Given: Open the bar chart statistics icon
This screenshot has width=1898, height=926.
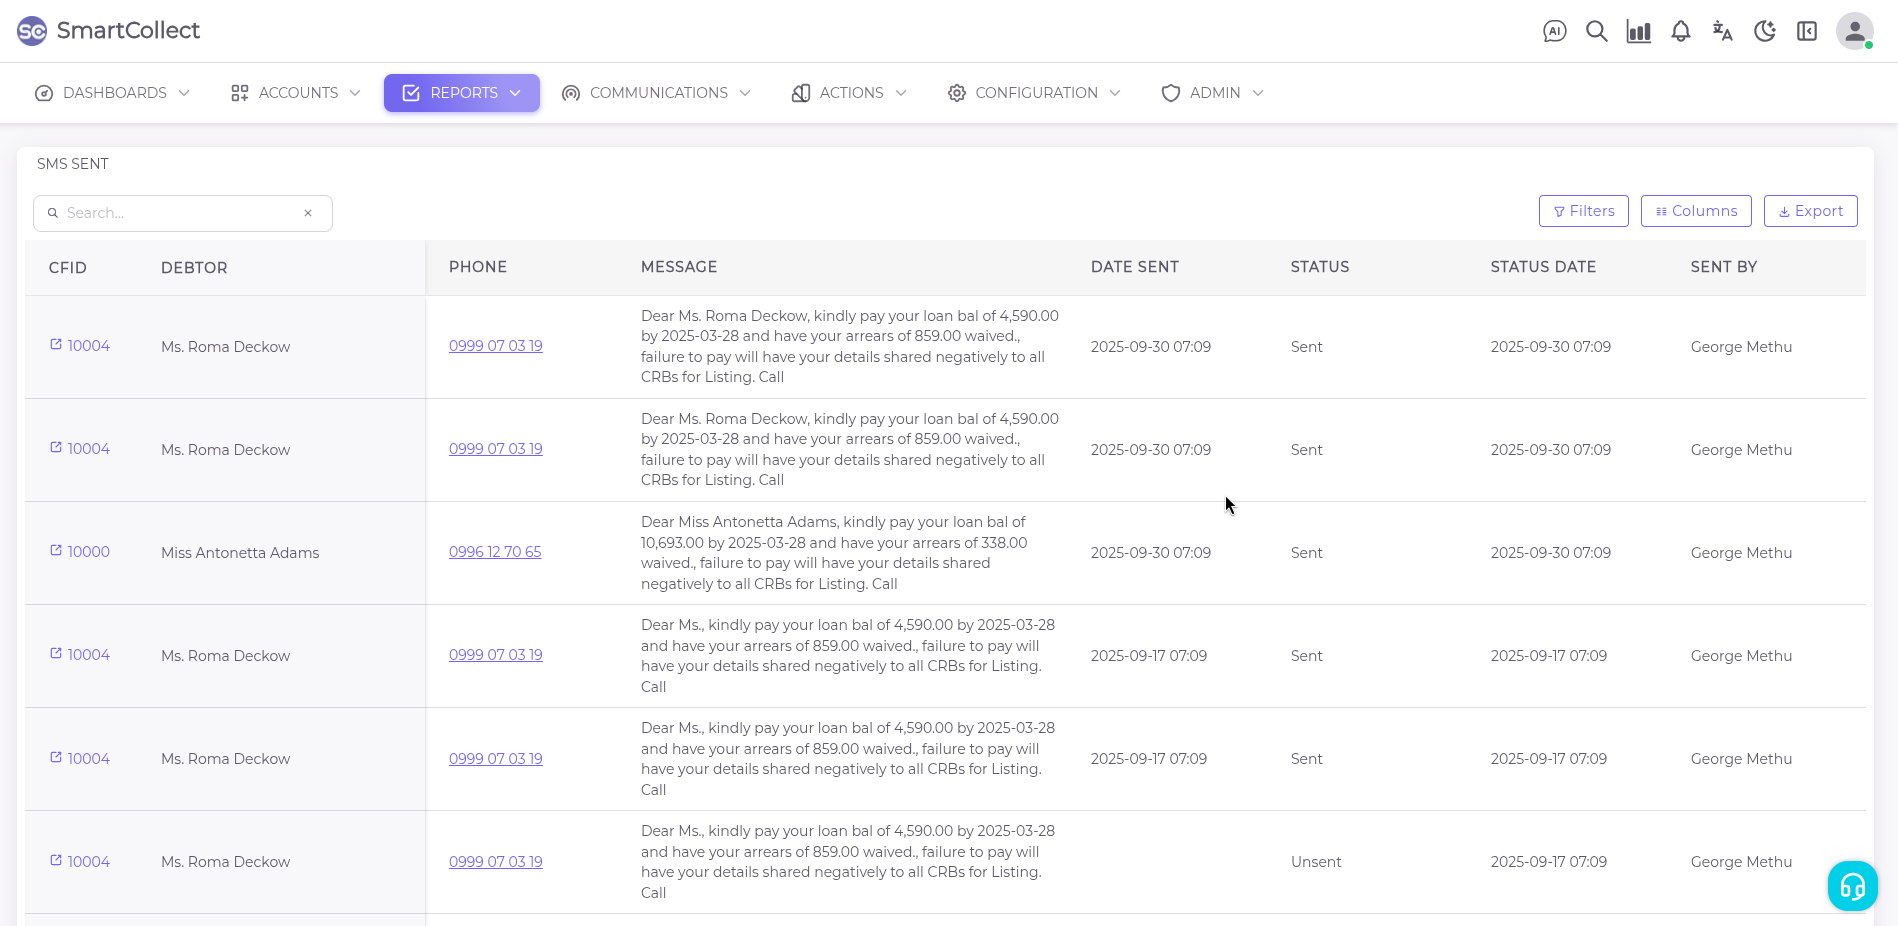Looking at the screenshot, I should pos(1638,31).
